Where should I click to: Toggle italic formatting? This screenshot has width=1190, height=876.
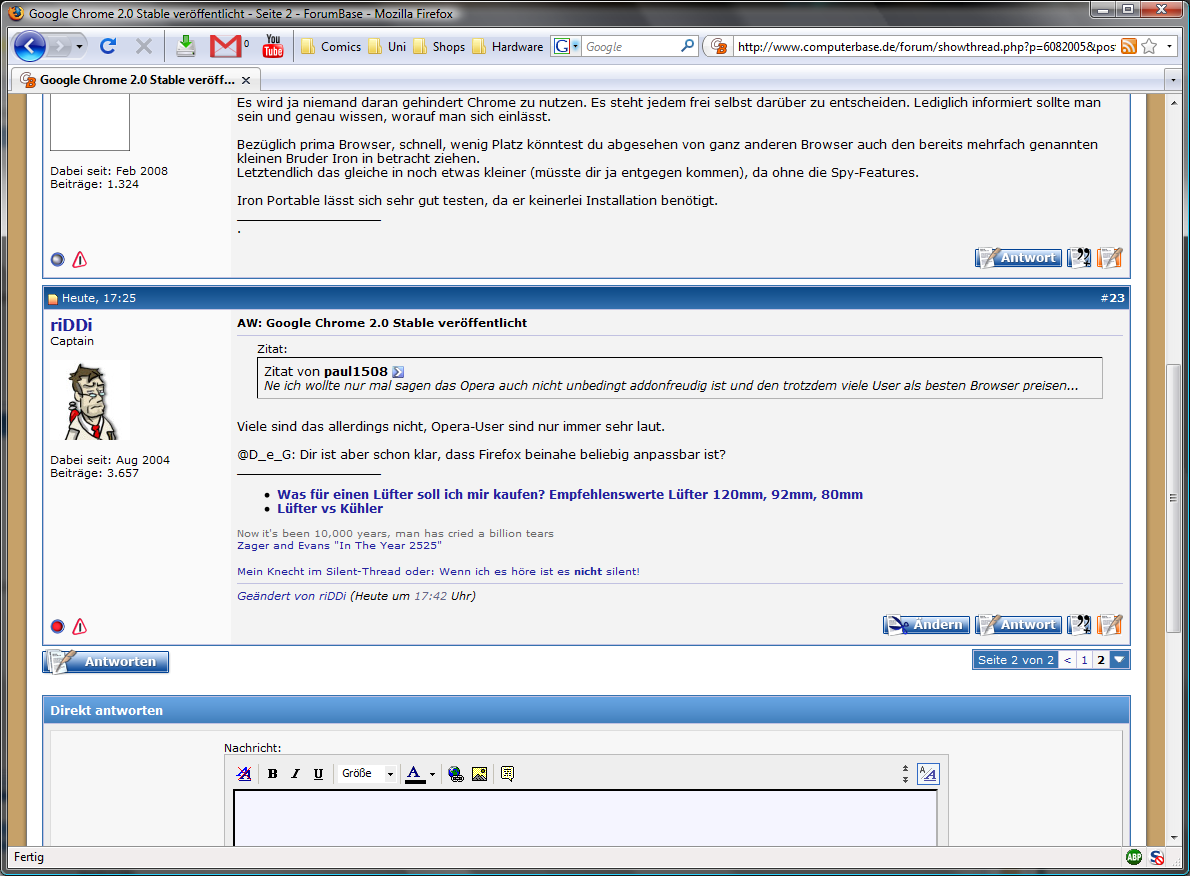[x=295, y=774]
